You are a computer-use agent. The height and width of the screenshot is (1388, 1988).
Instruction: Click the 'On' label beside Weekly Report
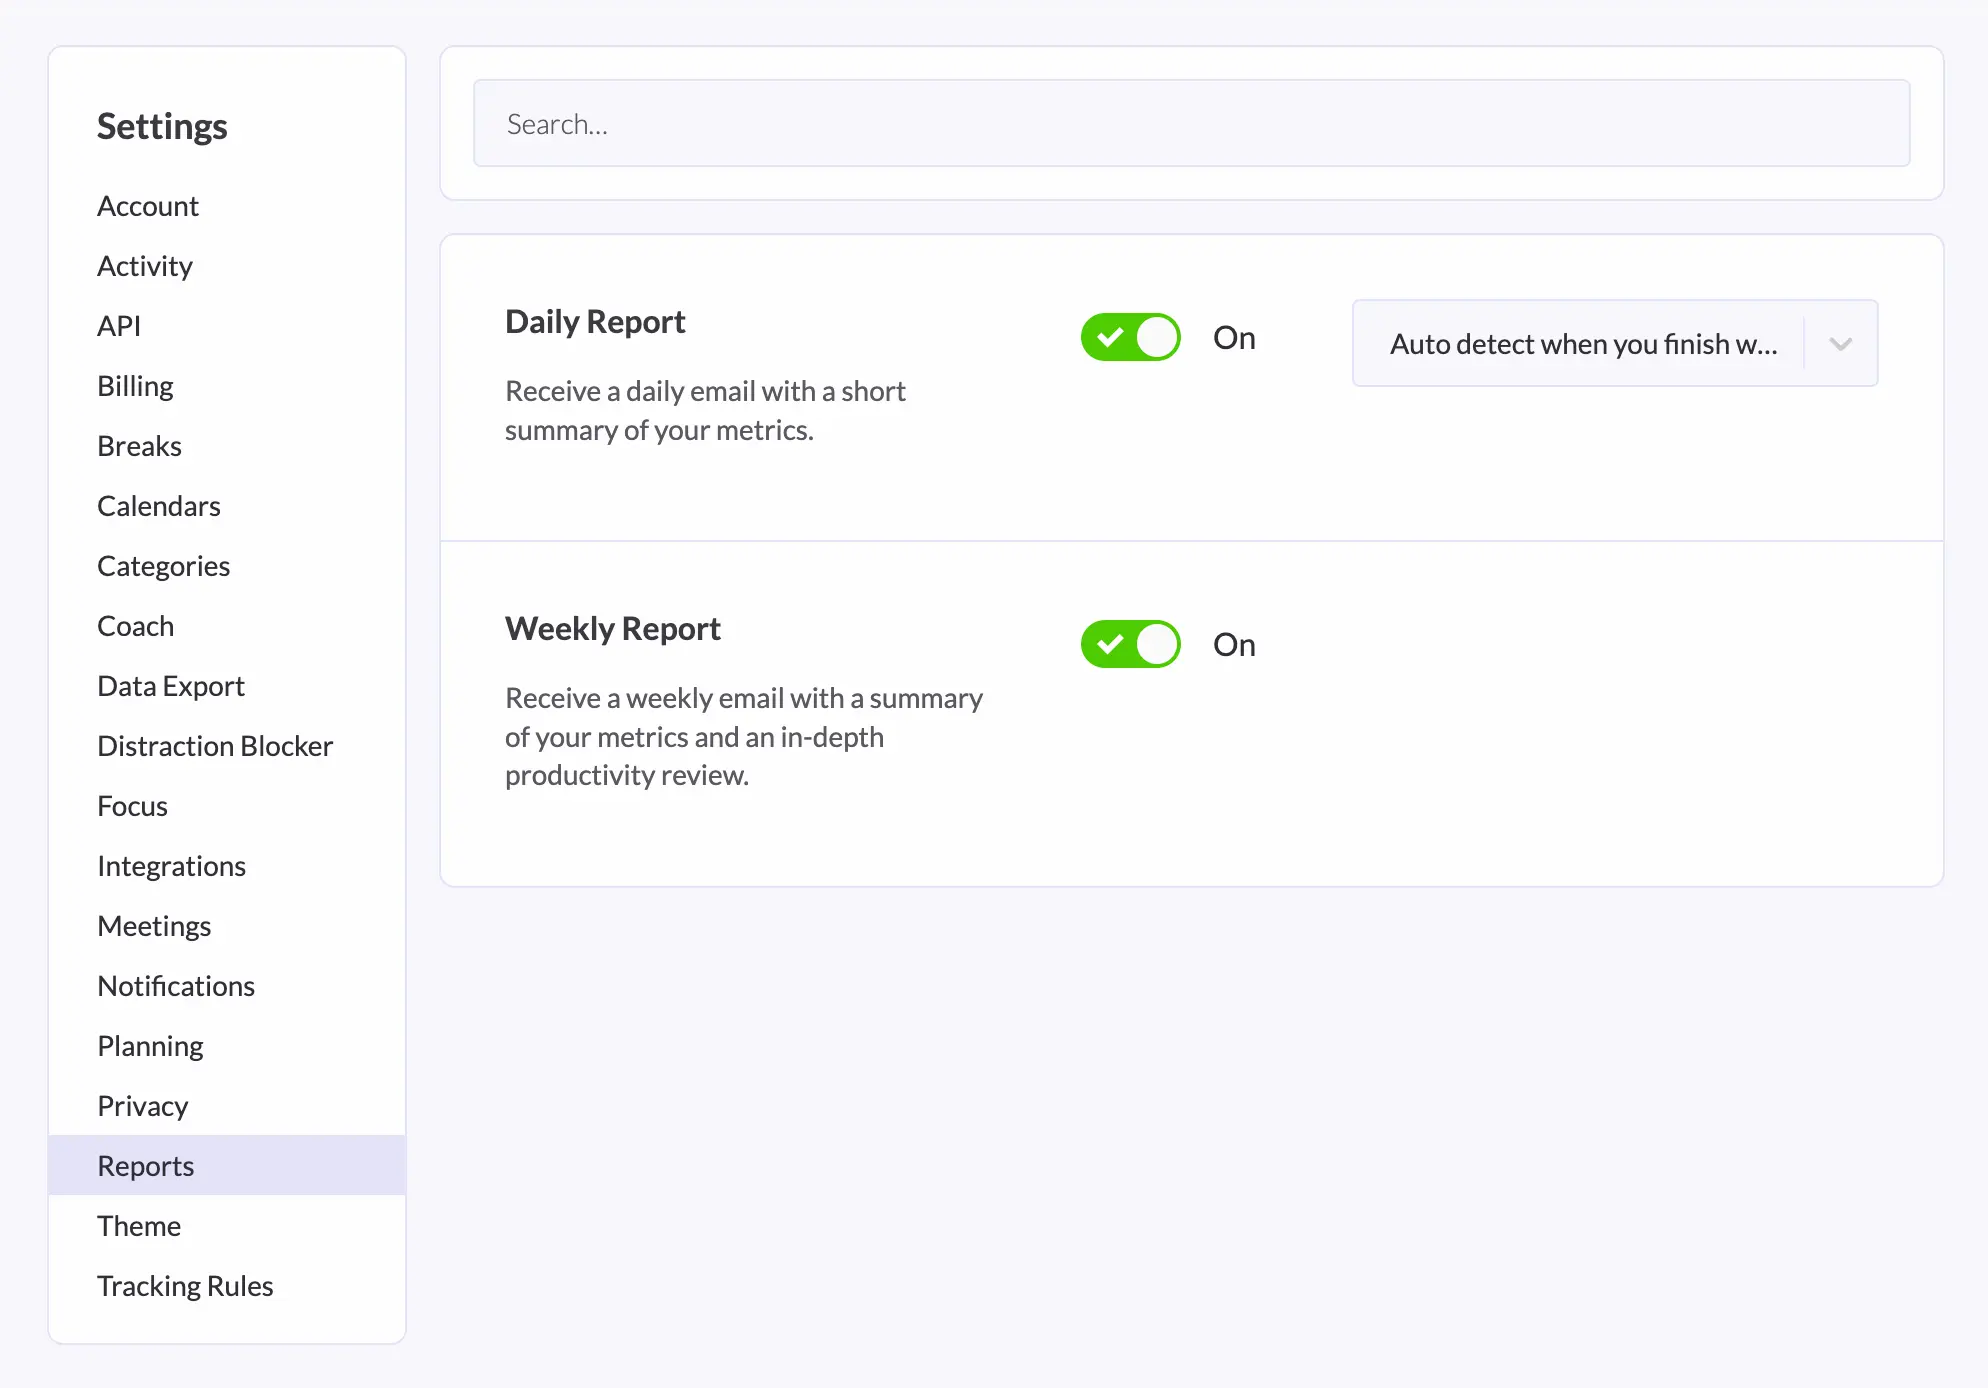click(x=1234, y=645)
